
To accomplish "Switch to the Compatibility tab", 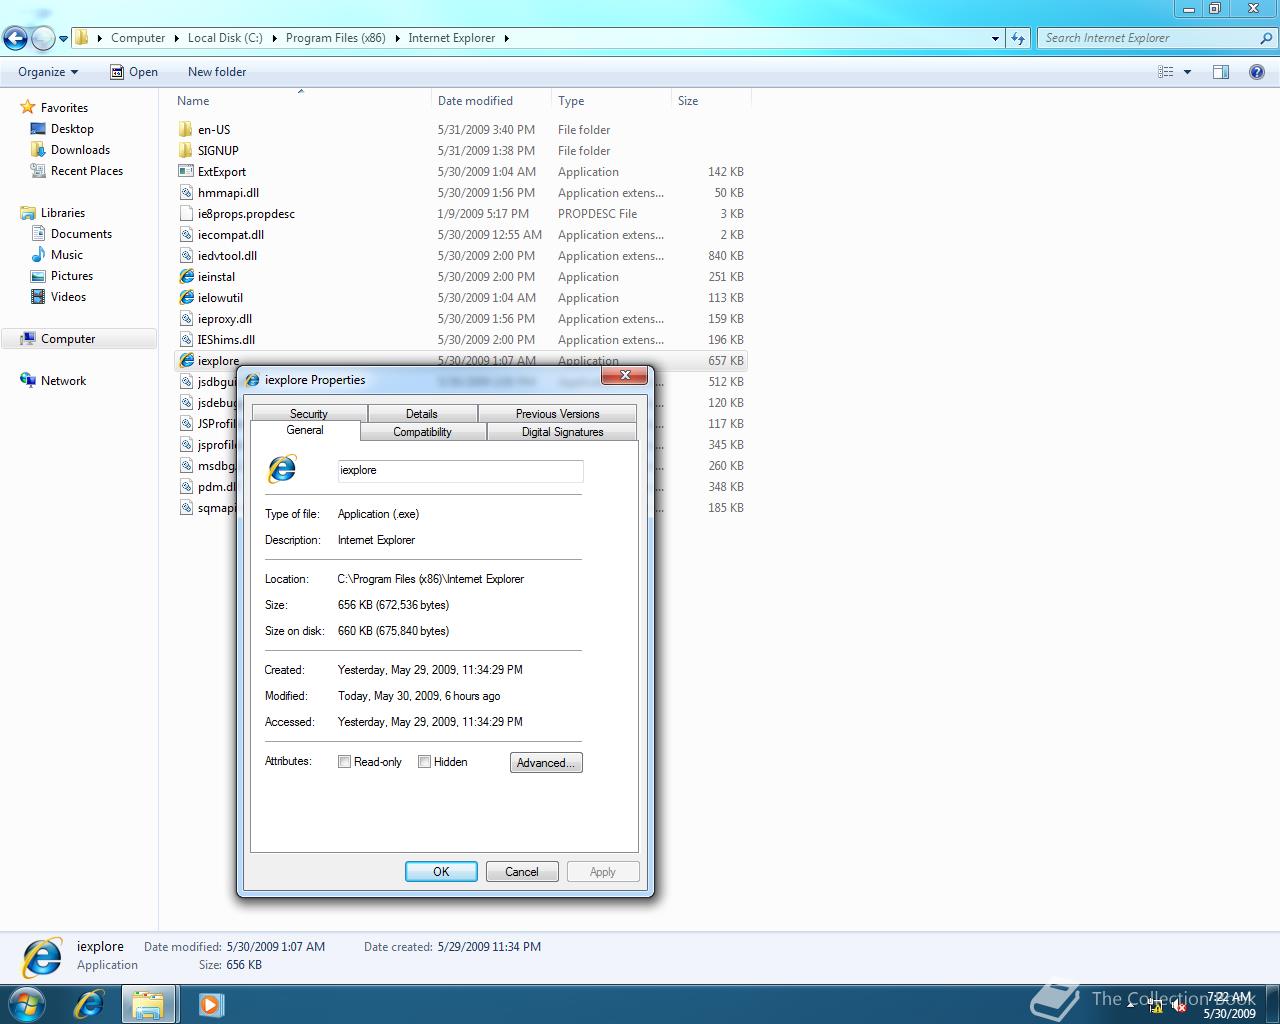I will pos(422,432).
